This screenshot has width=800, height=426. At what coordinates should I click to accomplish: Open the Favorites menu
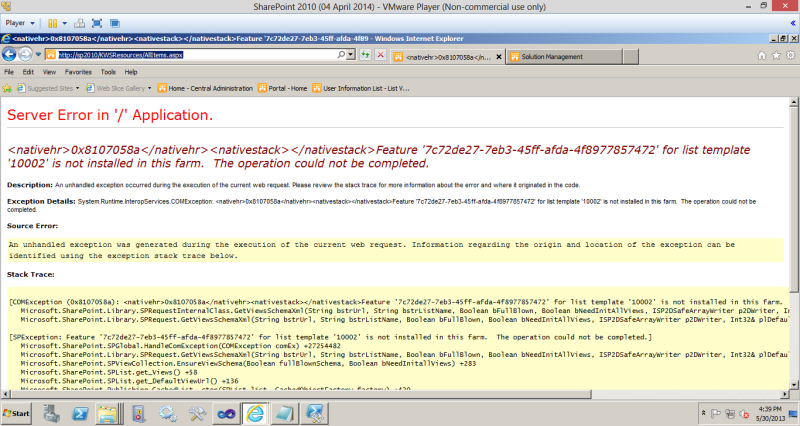[78, 72]
